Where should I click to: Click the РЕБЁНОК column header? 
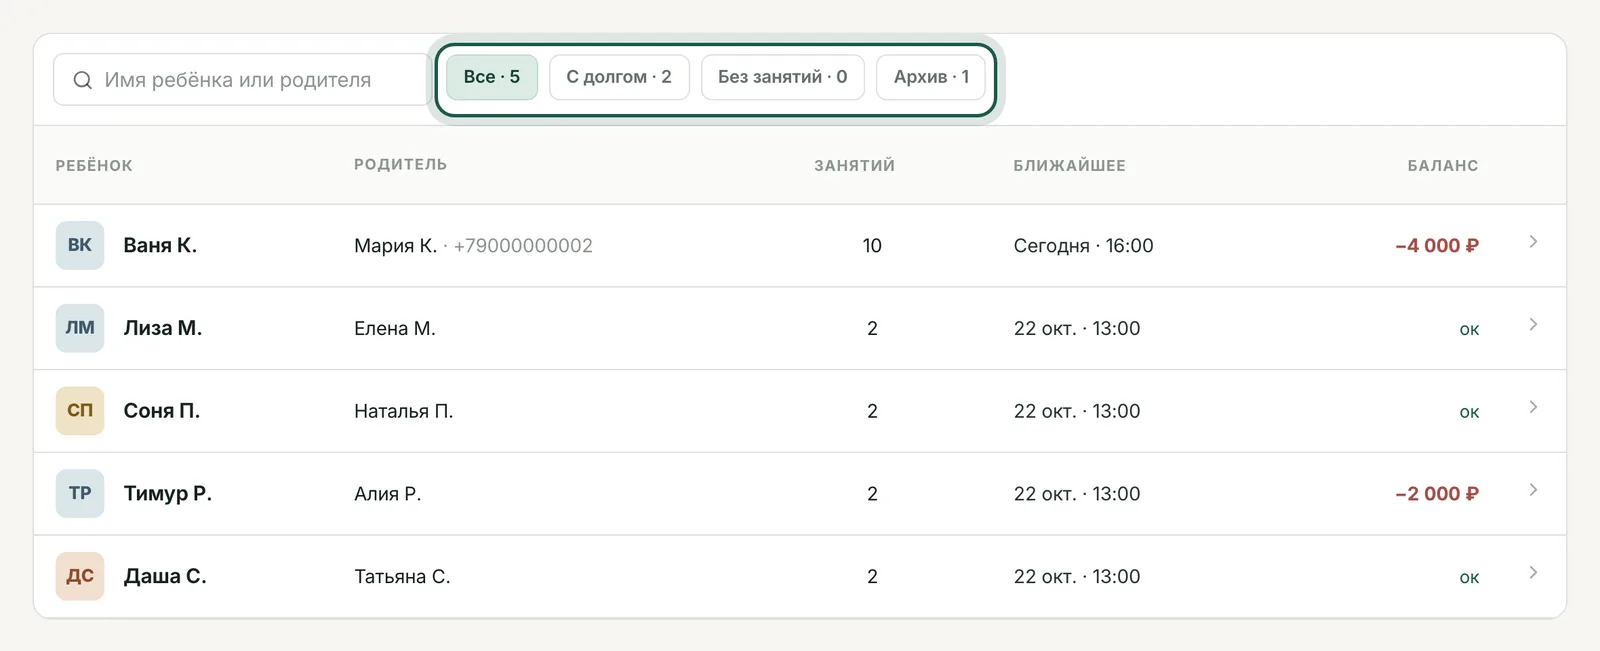pyautogui.click(x=94, y=166)
